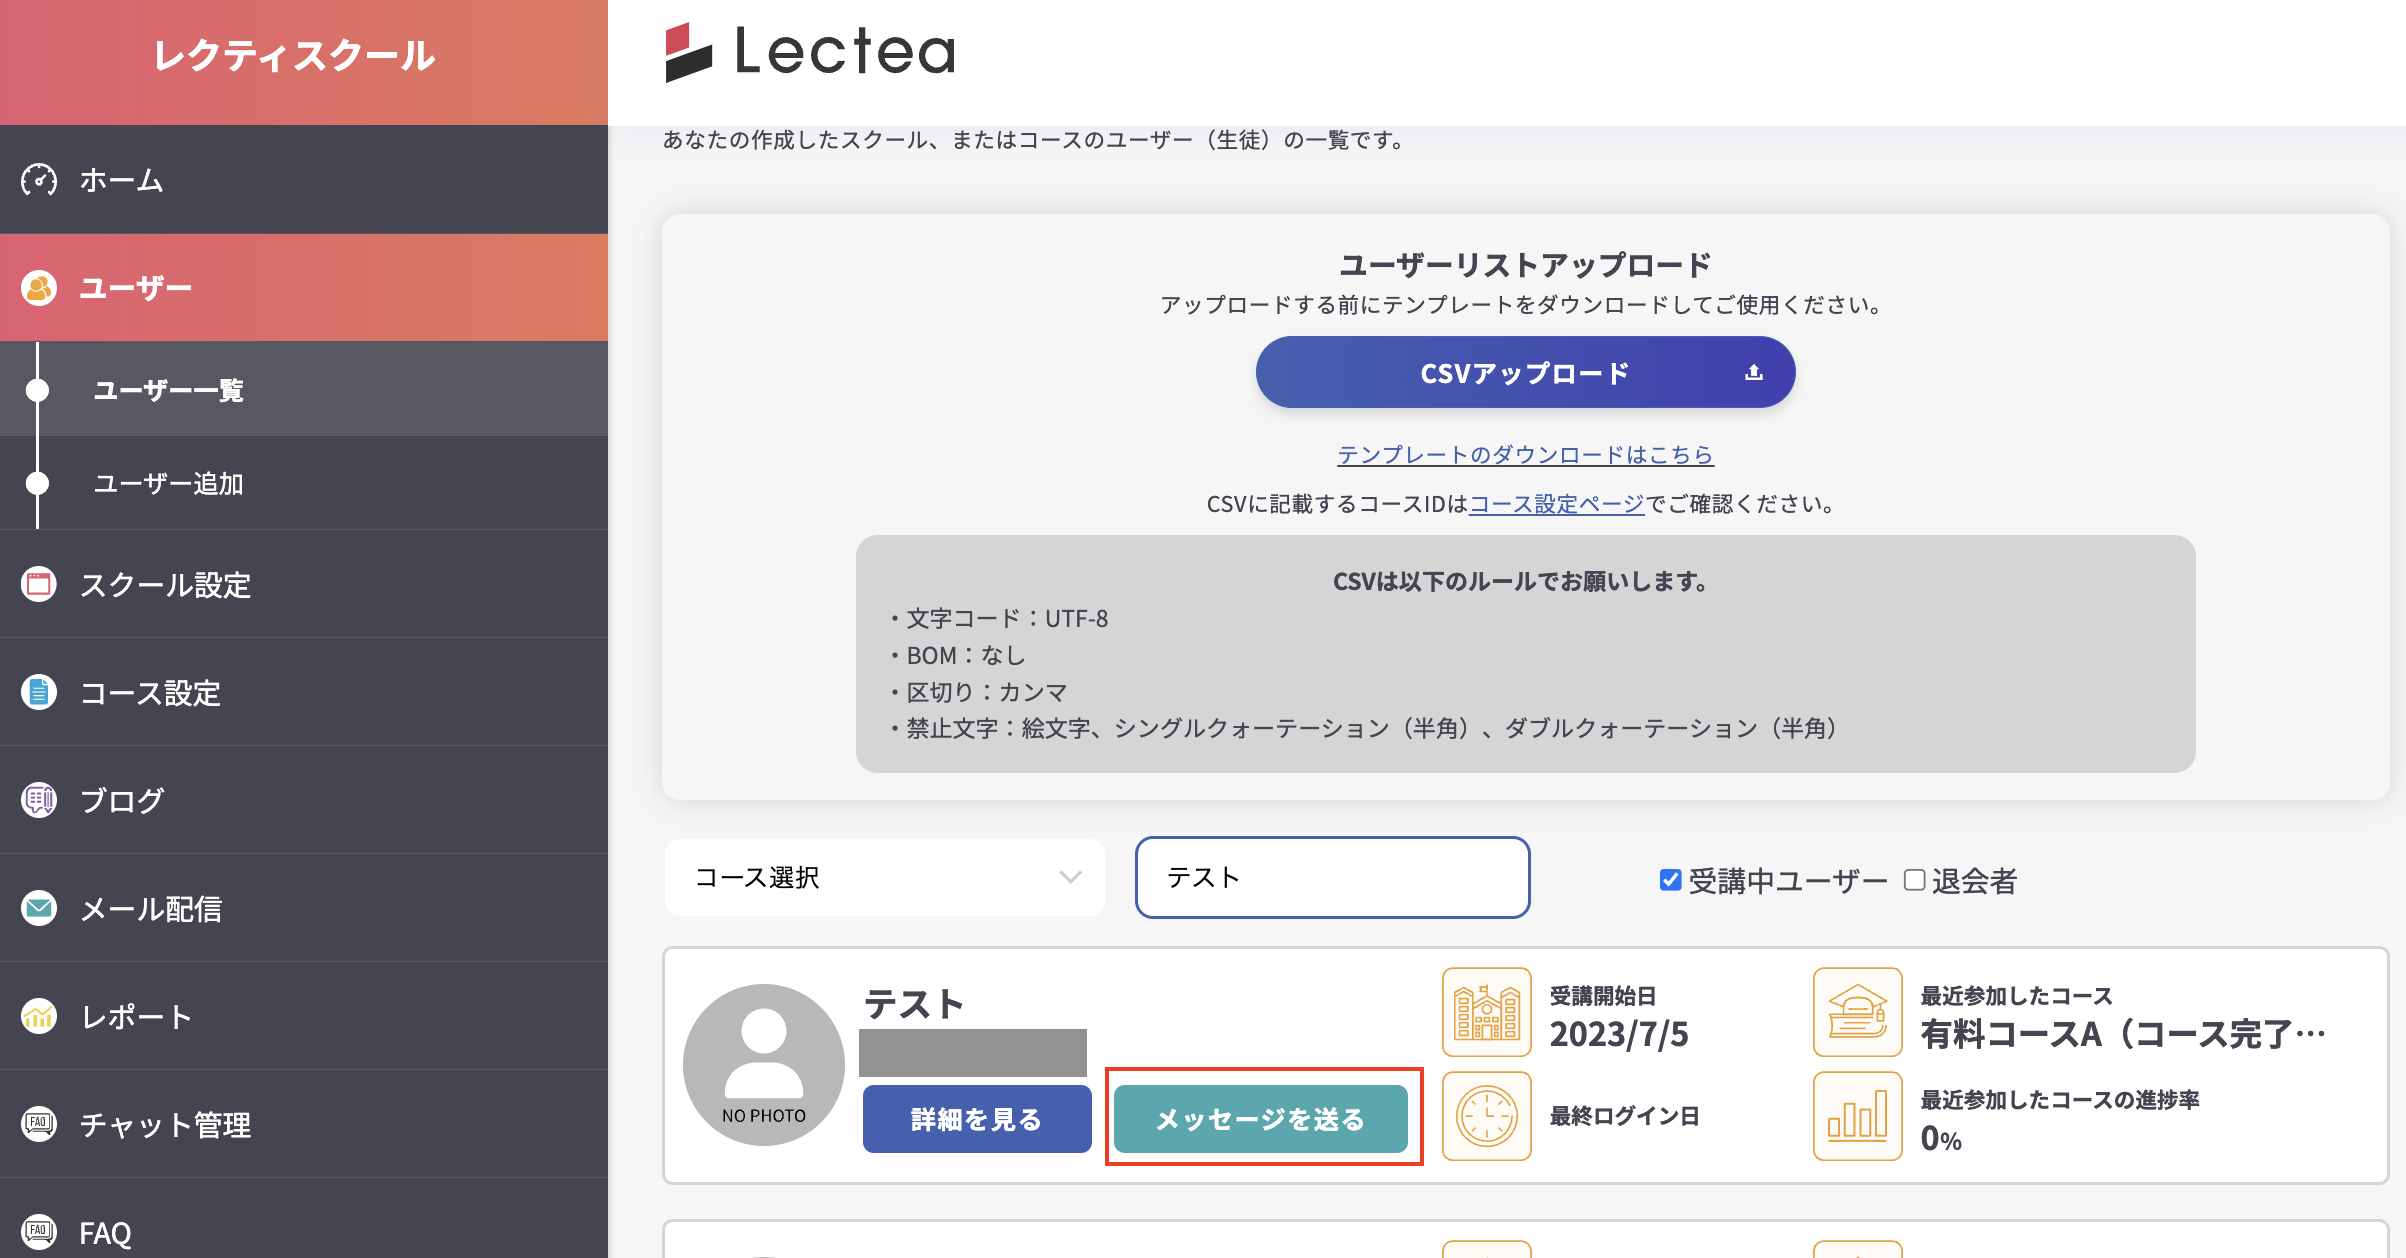Click the Course Settings (コース設定) document icon
Screen dimensions: 2406x1258
(x=39, y=692)
